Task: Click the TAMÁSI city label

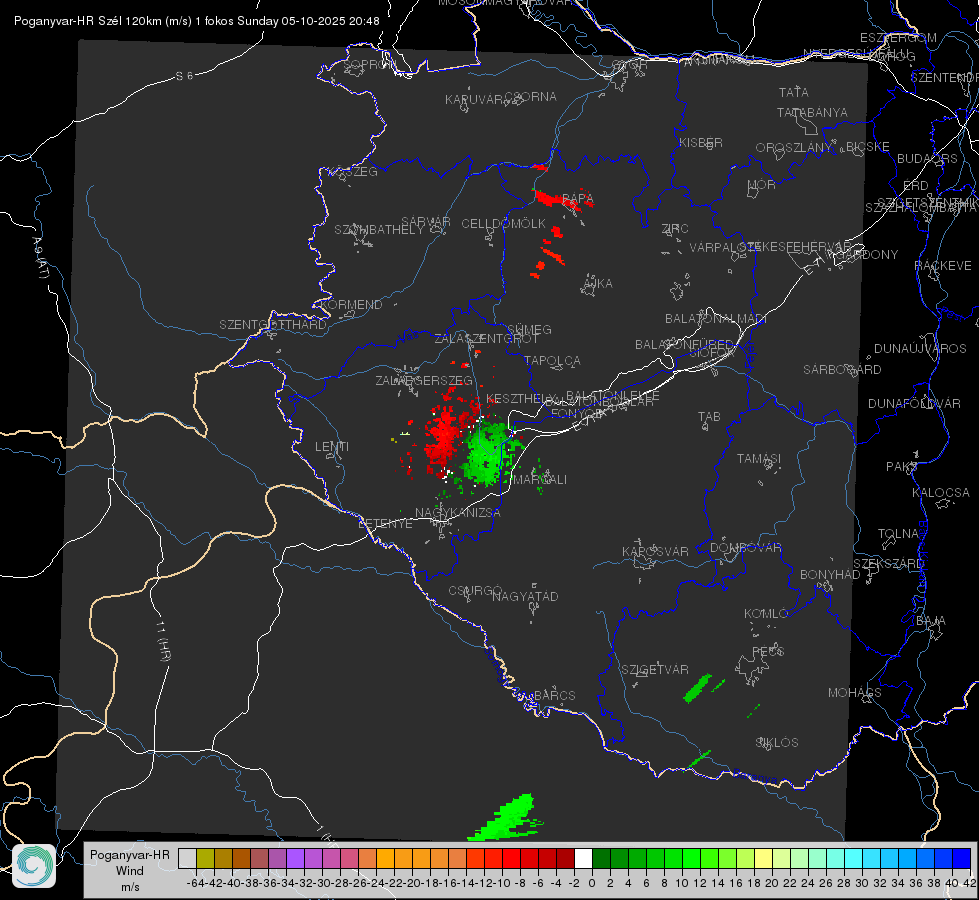Action: pyautogui.click(x=759, y=458)
